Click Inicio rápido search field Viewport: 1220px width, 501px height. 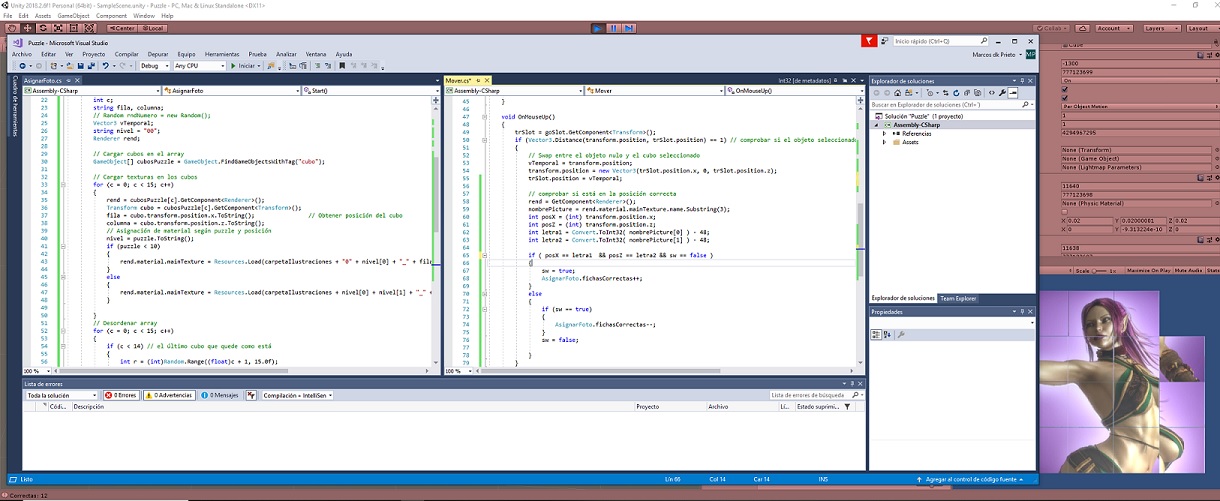point(940,41)
